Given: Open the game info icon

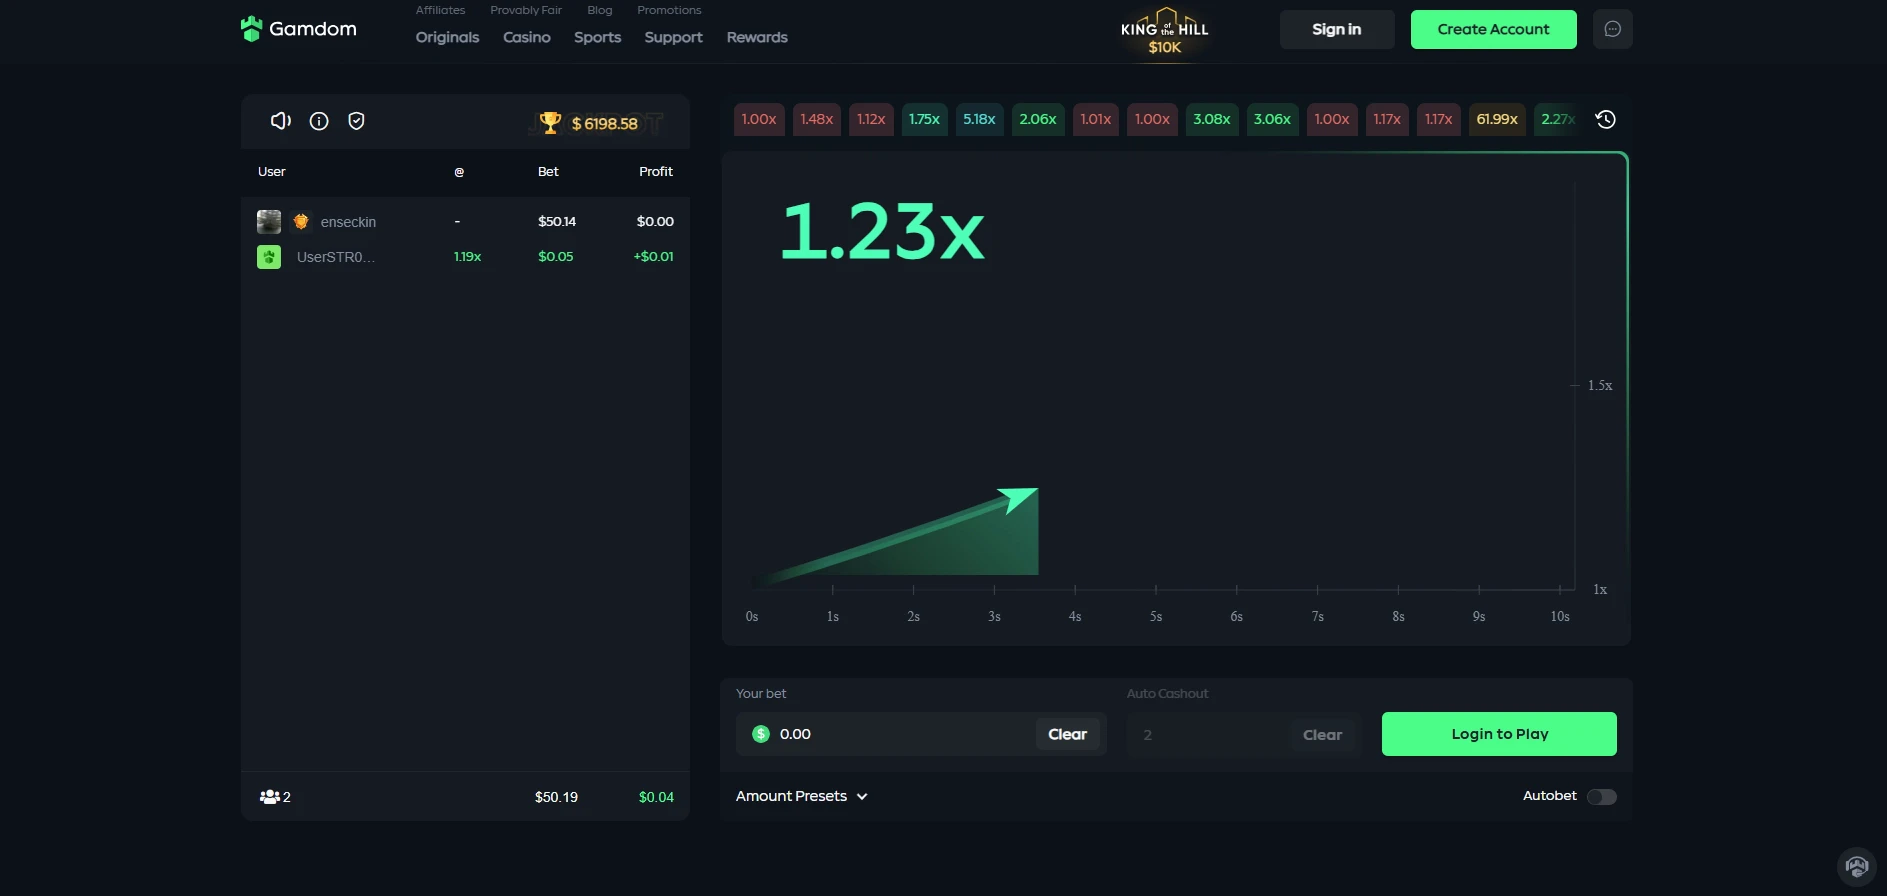Looking at the screenshot, I should tap(319, 121).
